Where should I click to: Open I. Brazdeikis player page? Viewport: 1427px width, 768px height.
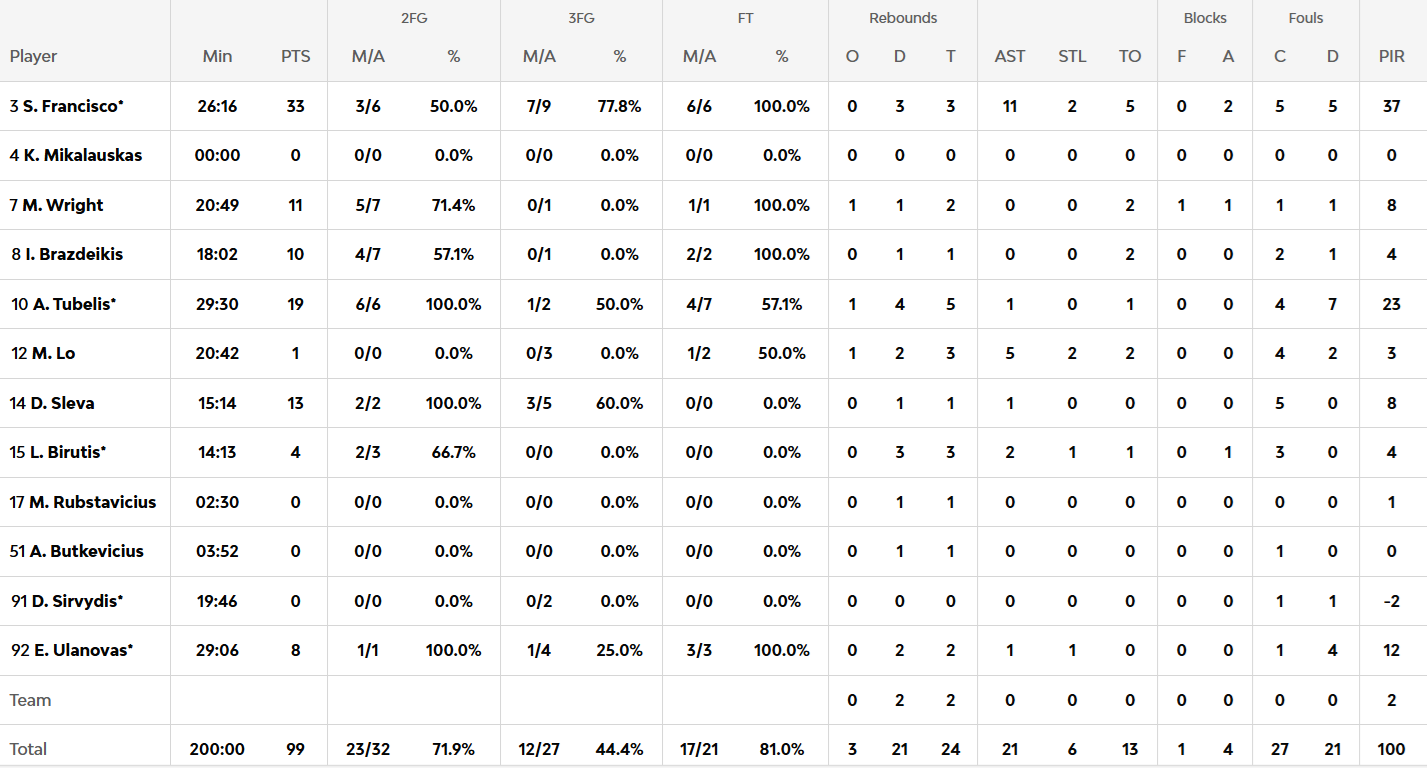(74, 254)
